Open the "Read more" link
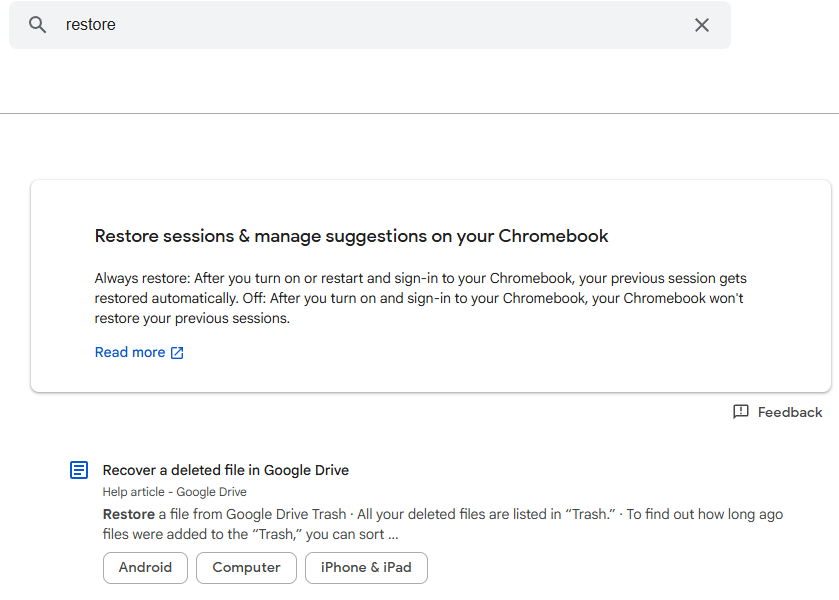Screen dimensions: 839x600 pyautogui.click(x=130, y=352)
